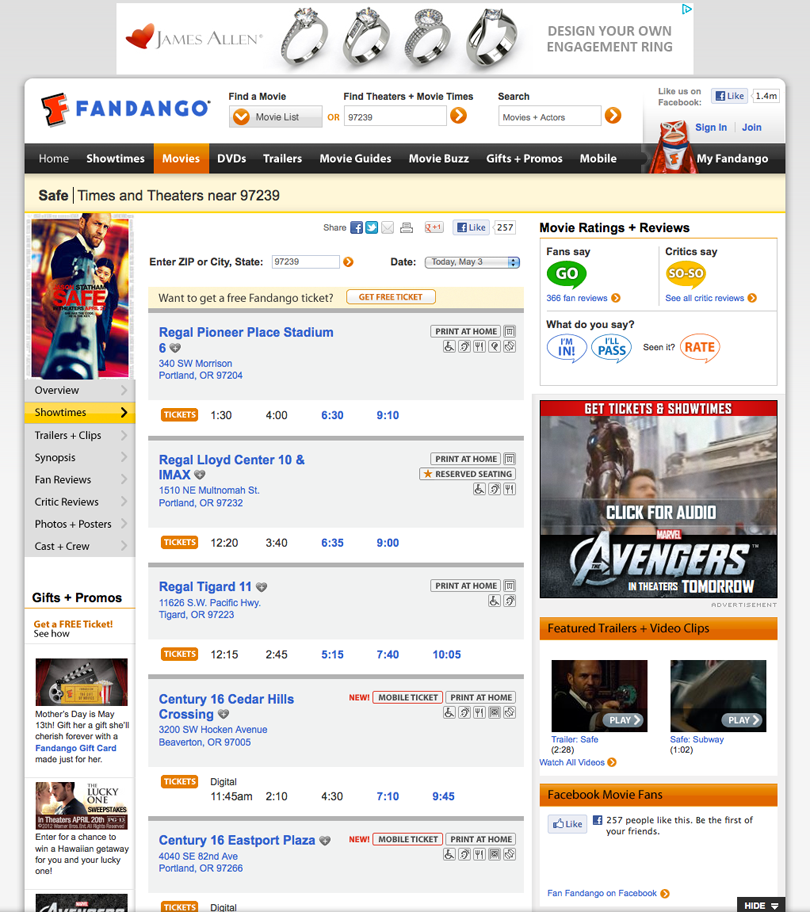Click the fan reviews arrow icon
Viewport: 810px width, 912px height.
[616, 298]
